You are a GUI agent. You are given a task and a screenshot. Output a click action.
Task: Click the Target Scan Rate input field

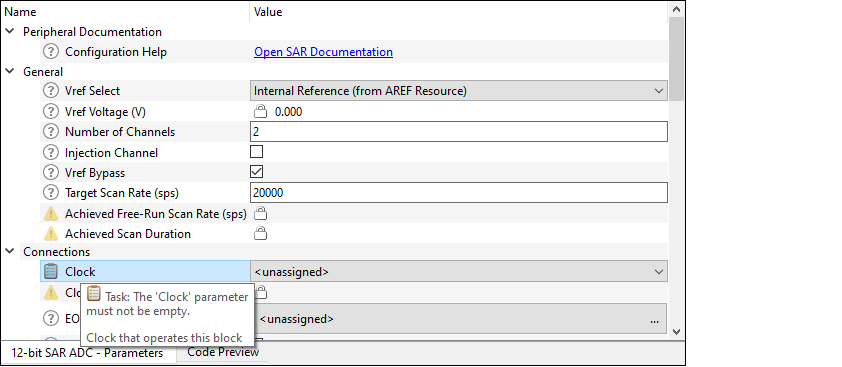(x=459, y=192)
